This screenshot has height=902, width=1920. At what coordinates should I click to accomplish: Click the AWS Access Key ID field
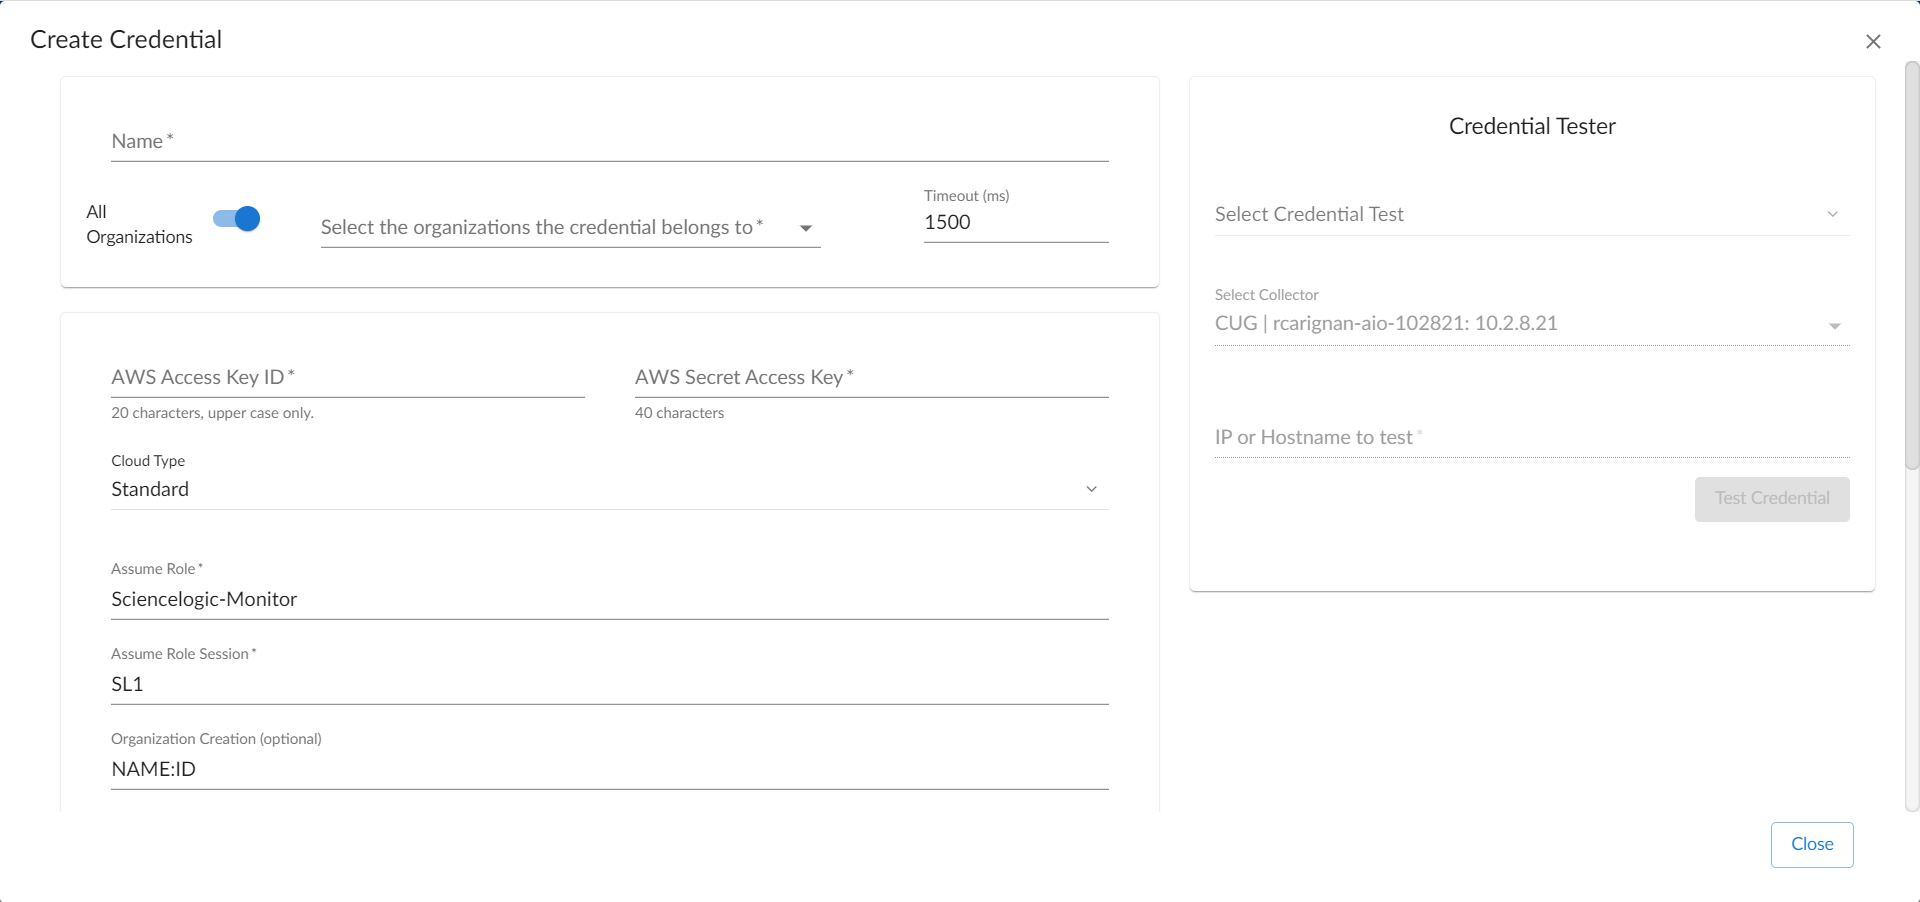(347, 378)
